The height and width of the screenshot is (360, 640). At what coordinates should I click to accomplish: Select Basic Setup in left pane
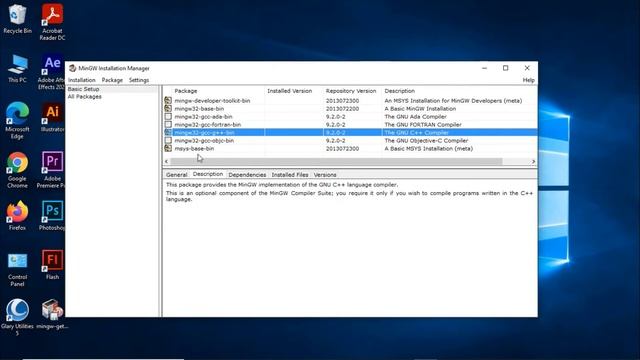(83, 89)
